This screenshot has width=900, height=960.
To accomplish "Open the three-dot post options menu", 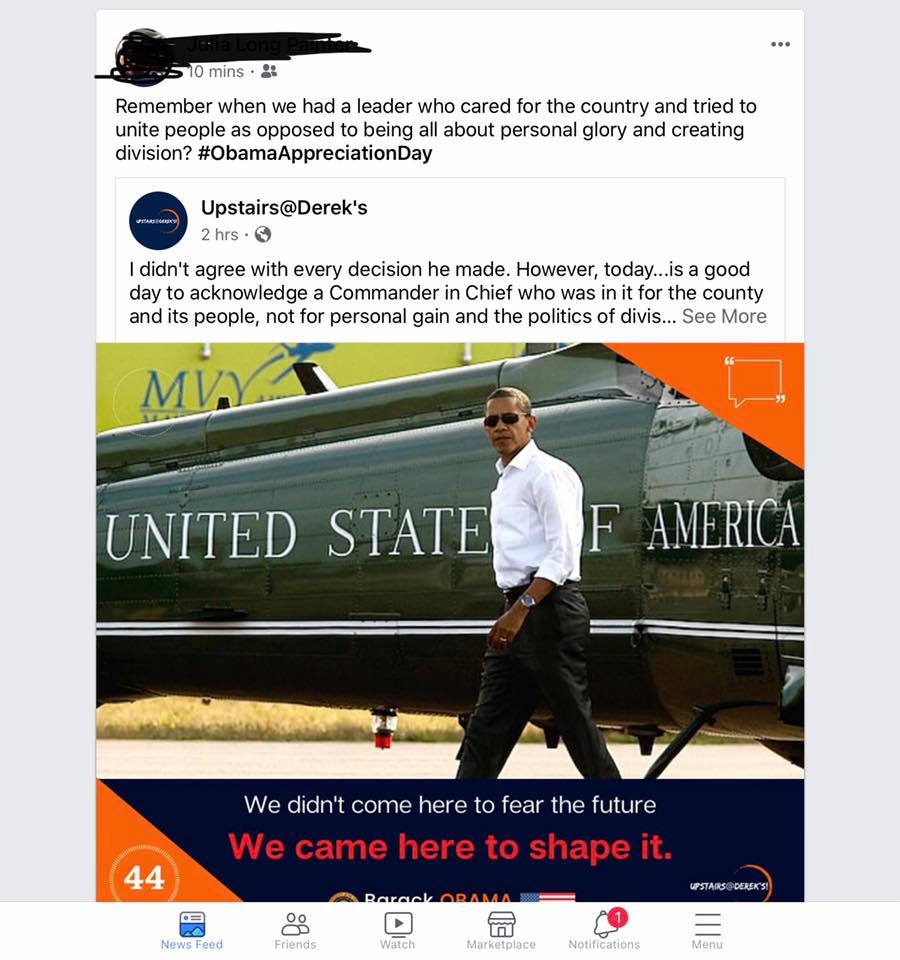I will coord(780,44).
